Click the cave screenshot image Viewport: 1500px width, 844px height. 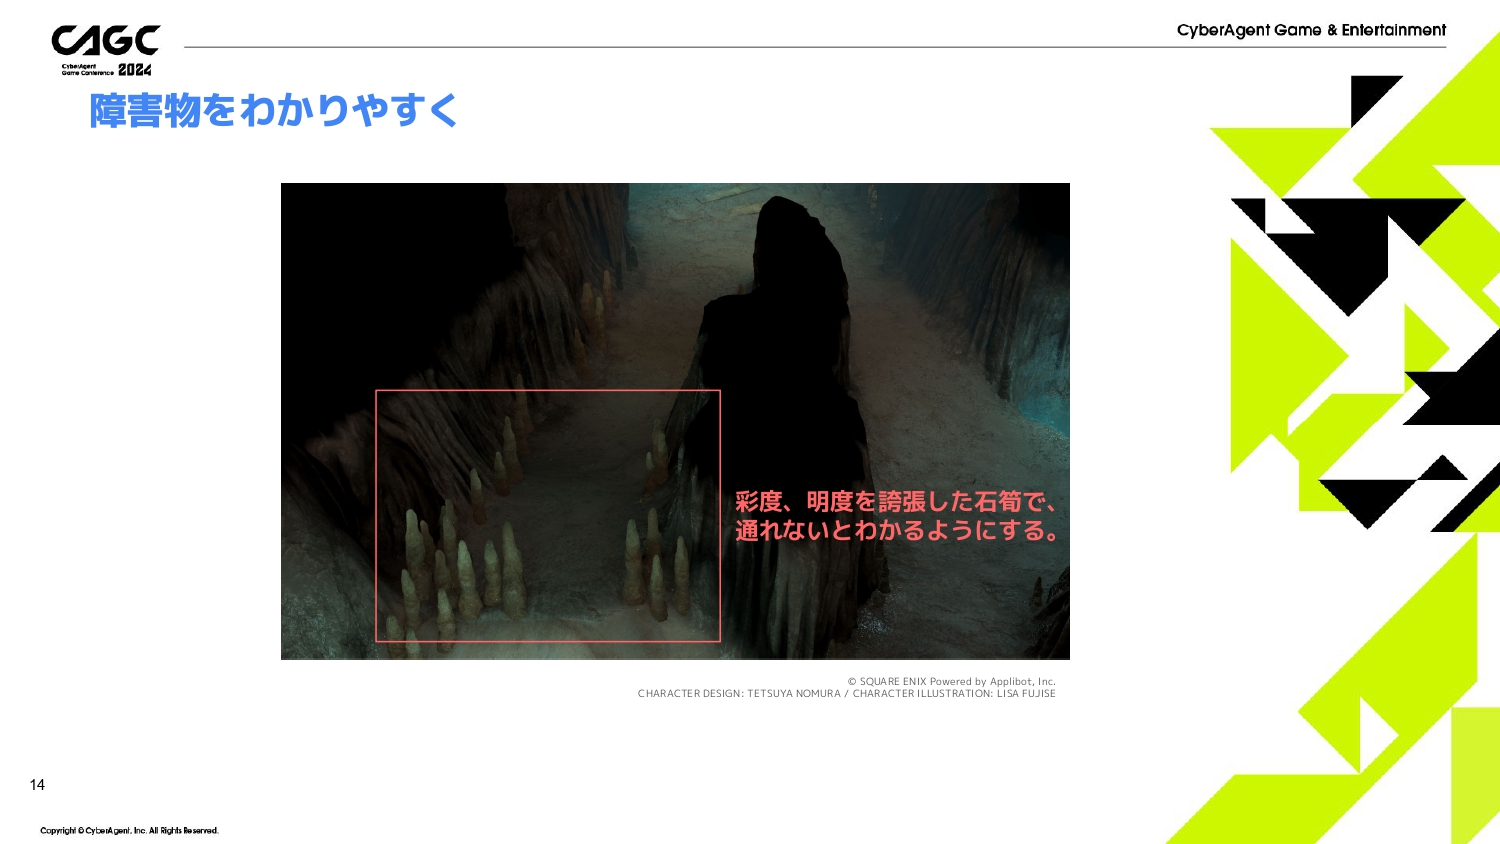click(675, 421)
